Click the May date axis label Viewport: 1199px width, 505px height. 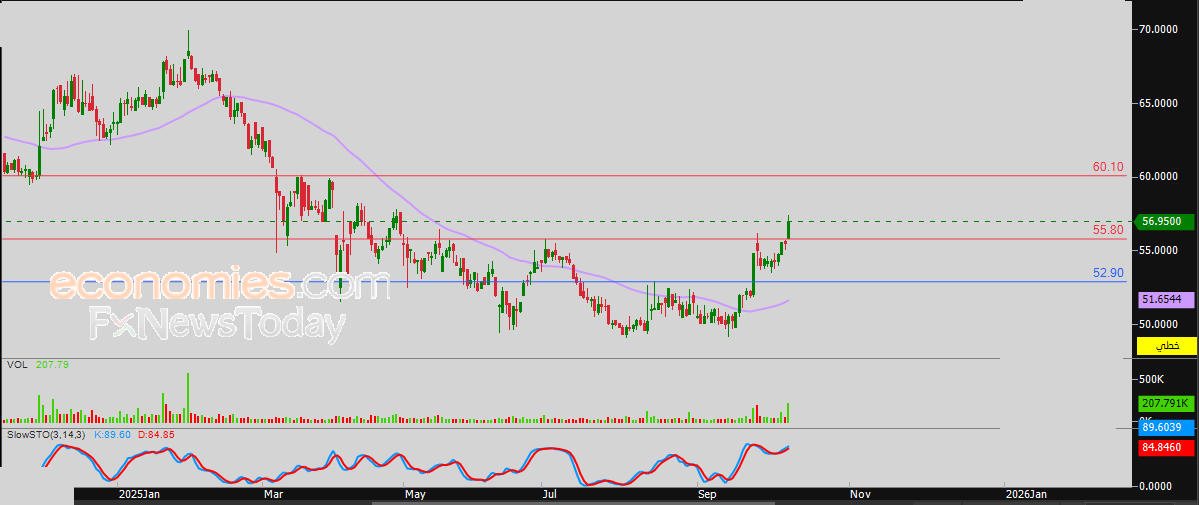[x=415, y=494]
